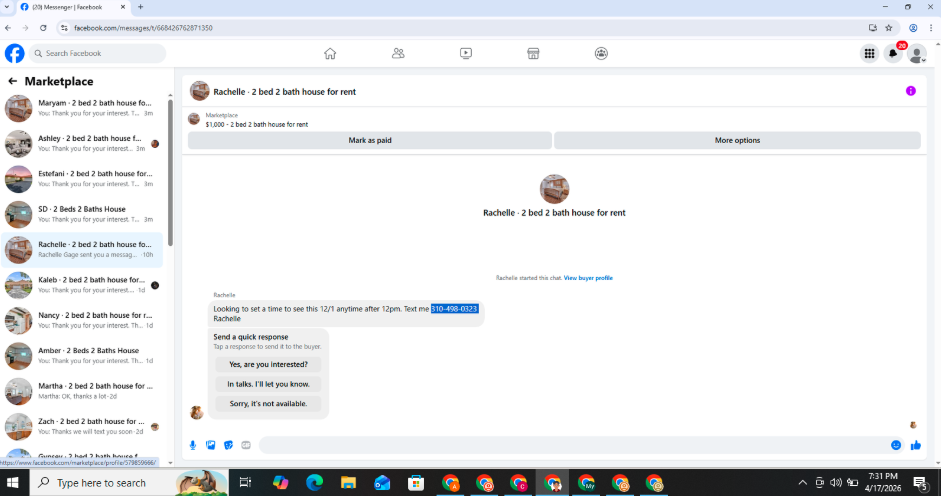Open conversation info purple icon

point(910,91)
